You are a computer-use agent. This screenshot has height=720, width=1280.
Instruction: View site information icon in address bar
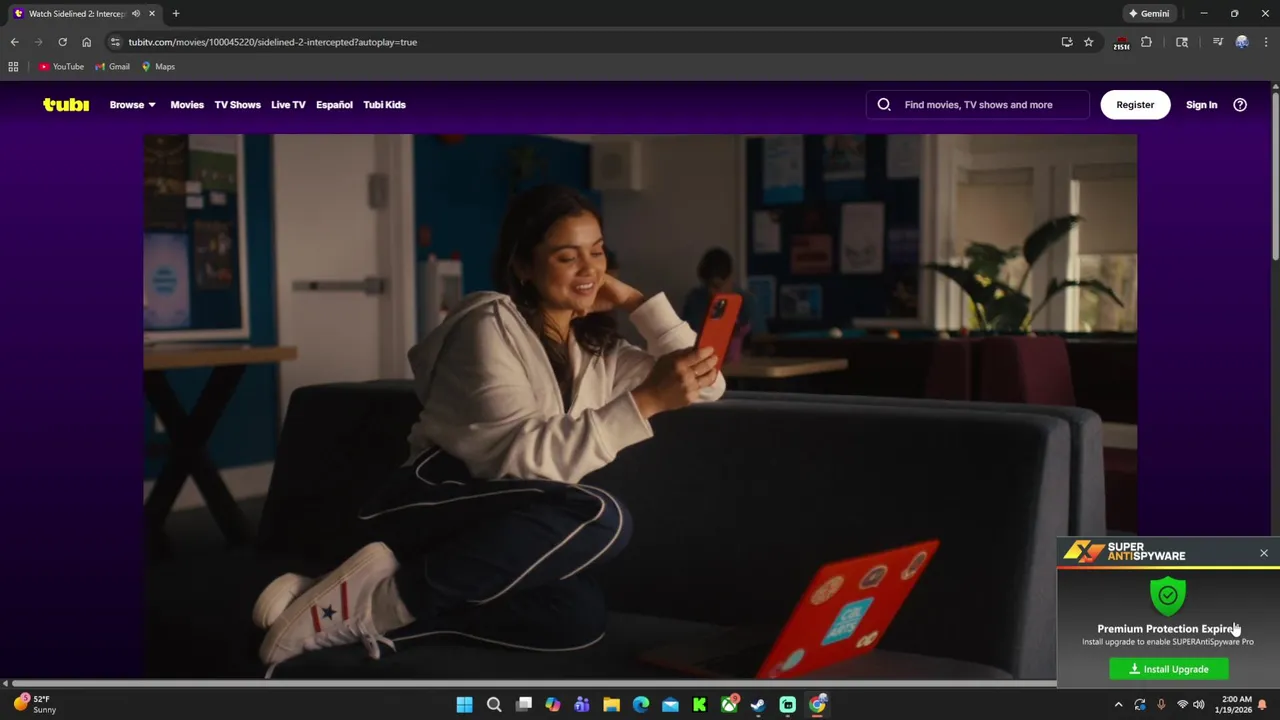pos(115,42)
